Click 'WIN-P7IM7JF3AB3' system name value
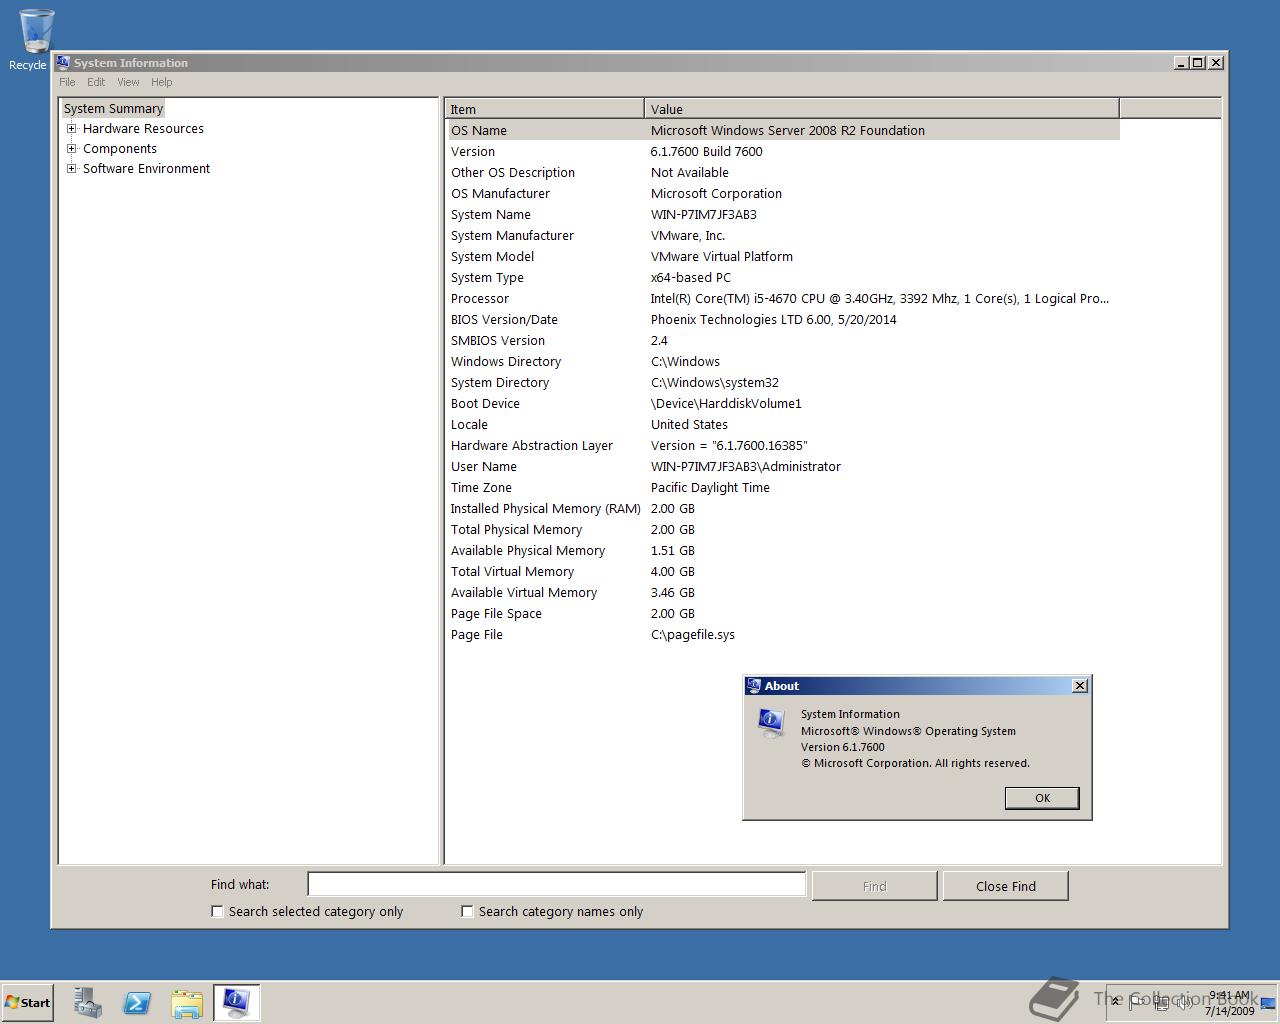Screen dimensions: 1280x1024 pyautogui.click(x=704, y=214)
